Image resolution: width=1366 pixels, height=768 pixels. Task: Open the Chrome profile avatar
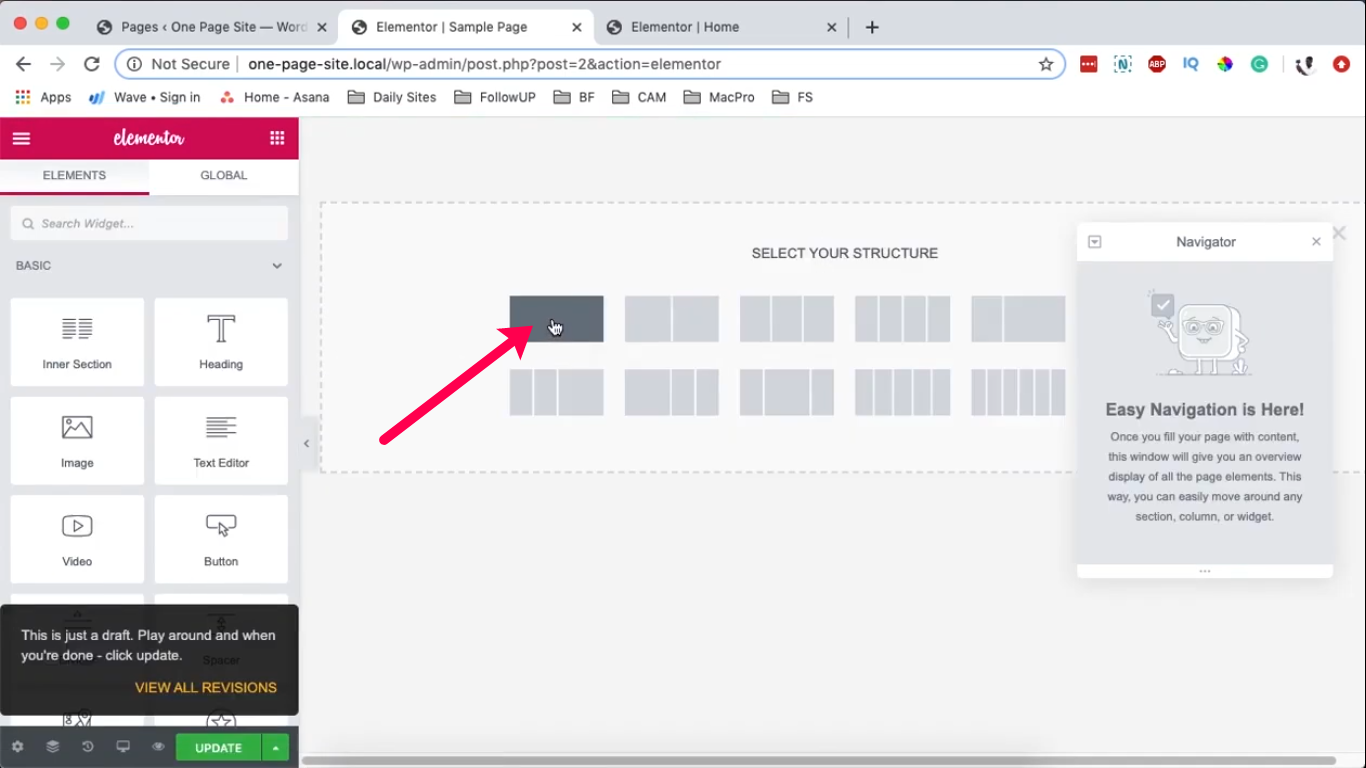coord(1304,65)
